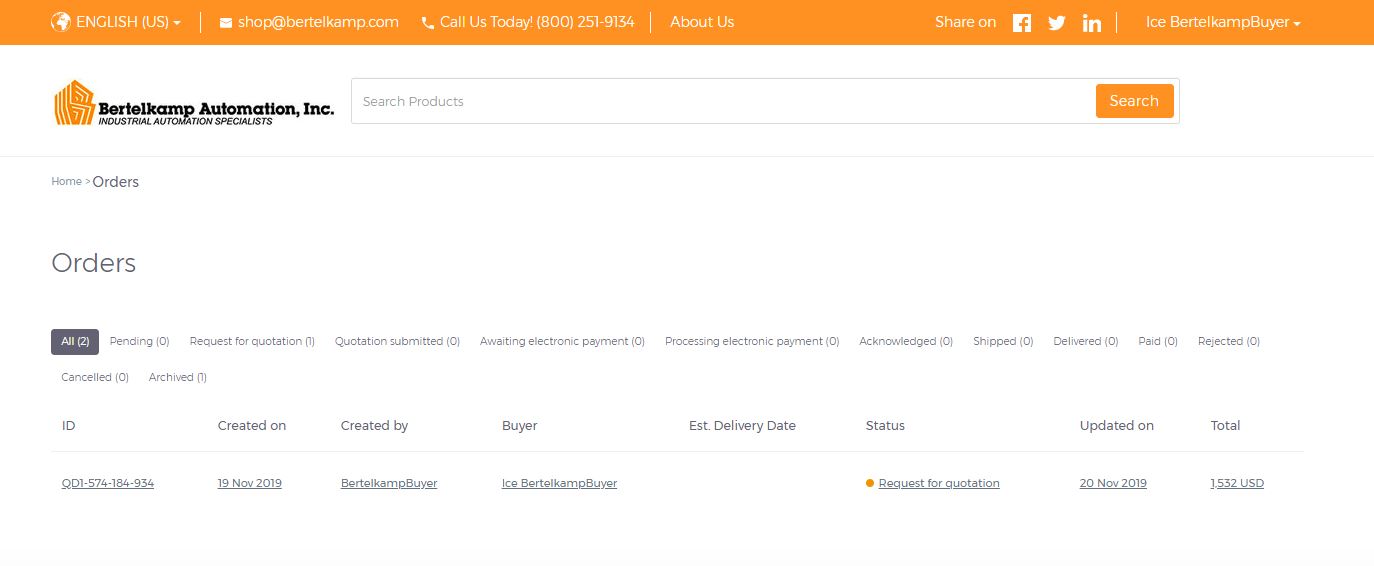Expand the Ice BertelkampBuyer account menu
The image size is (1374, 566).
(x=1223, y=22)
